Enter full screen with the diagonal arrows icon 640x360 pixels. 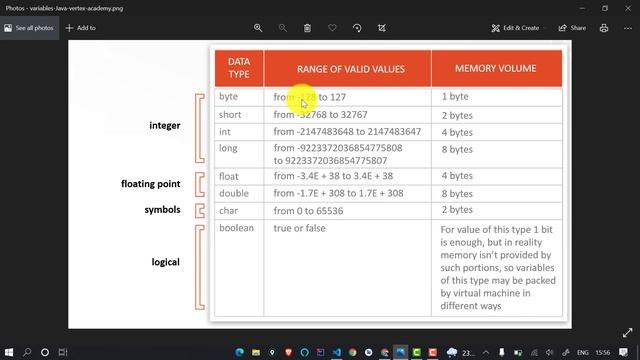[x=627, y=333]
